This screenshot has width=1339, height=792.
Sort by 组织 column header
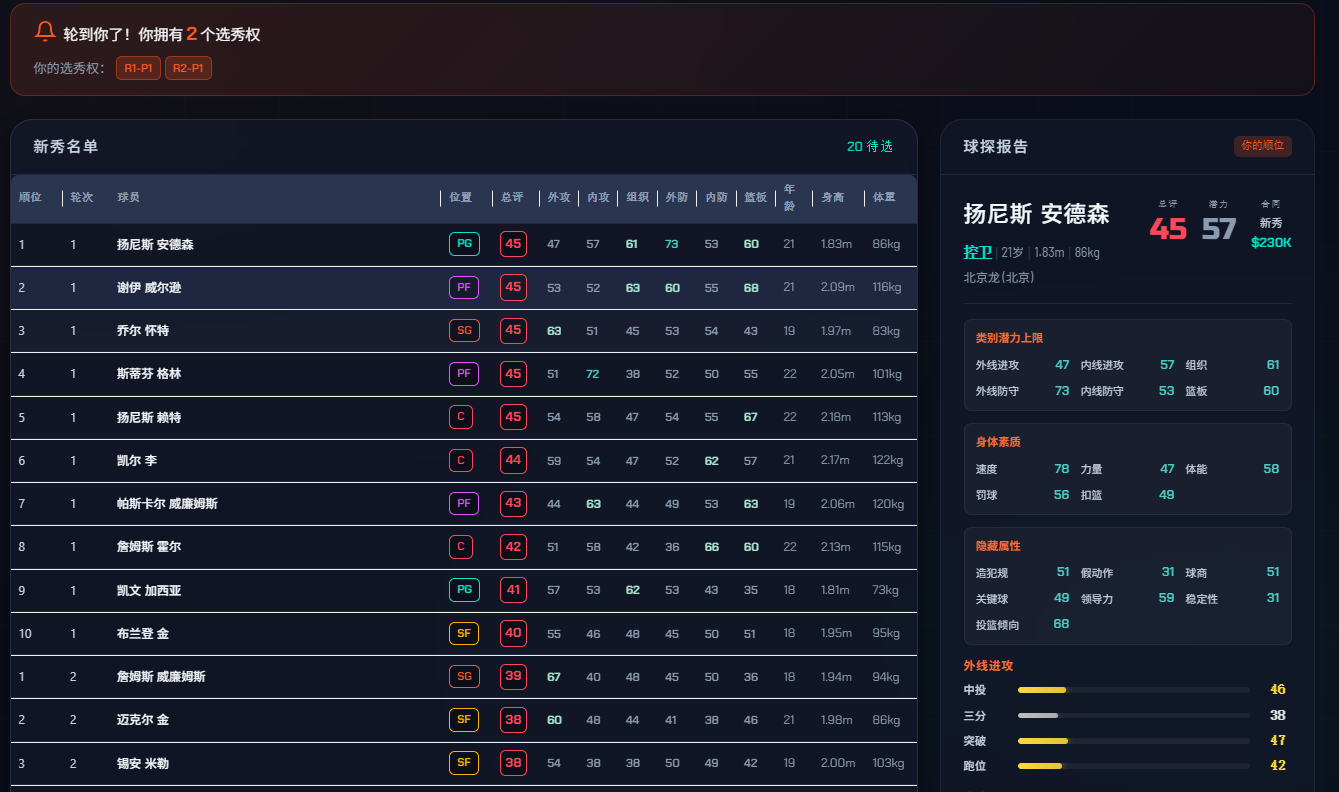click(x=637, y=198)
